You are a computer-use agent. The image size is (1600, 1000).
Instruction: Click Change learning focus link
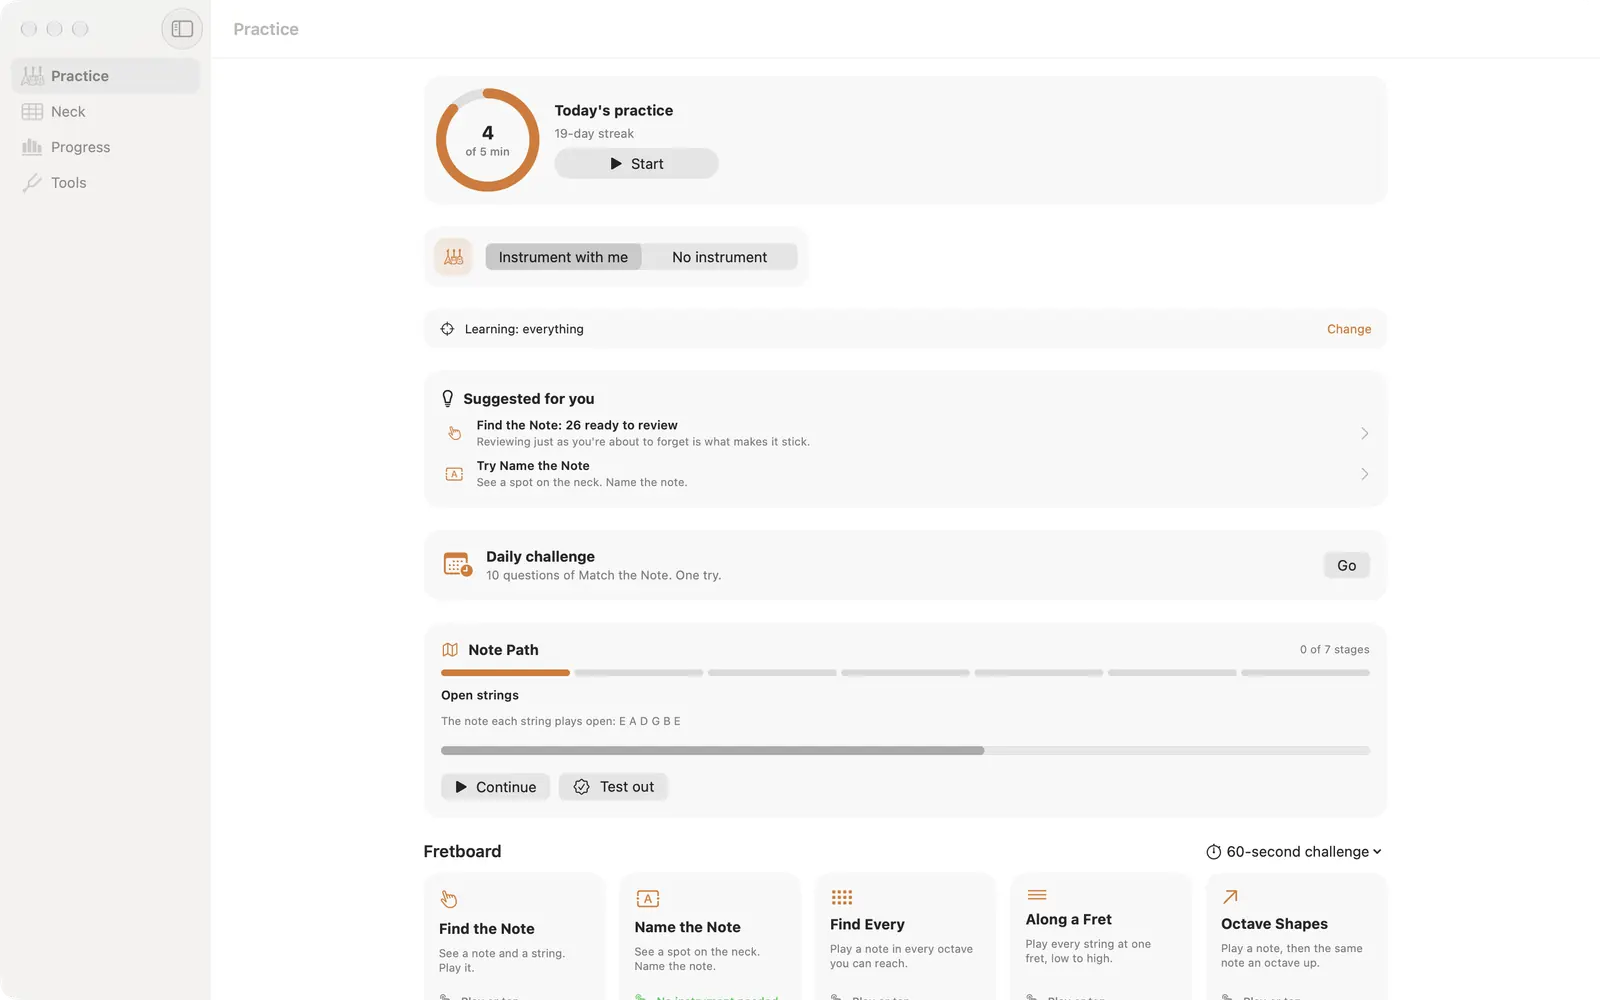[x=1349, y=329]
